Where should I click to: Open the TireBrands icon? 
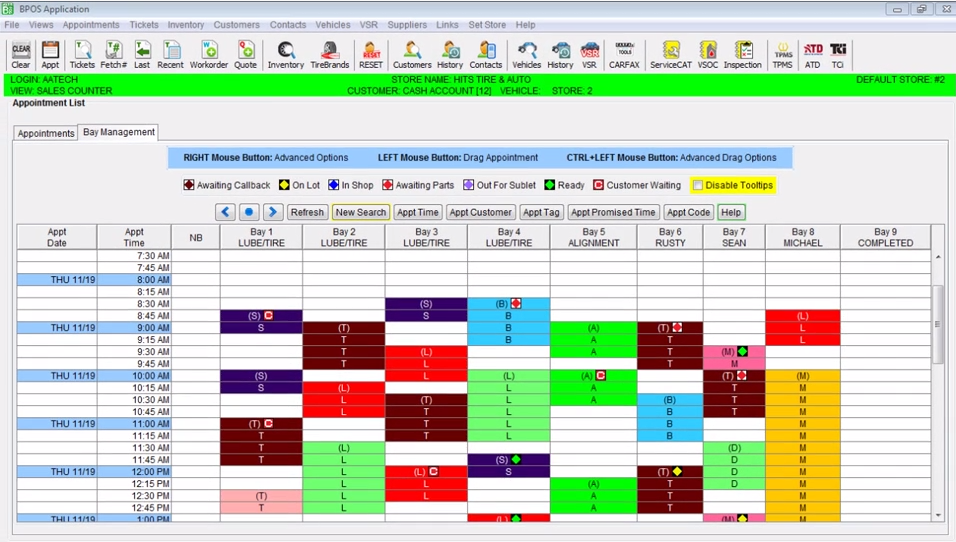[x=329, y=55]
